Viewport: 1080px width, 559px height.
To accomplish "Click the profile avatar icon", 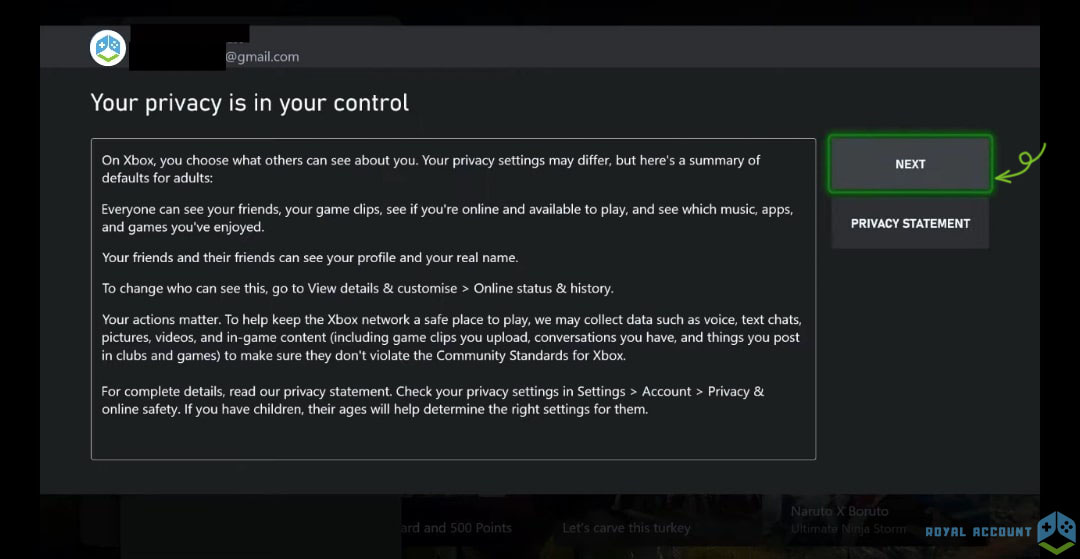I will (108, 49).
